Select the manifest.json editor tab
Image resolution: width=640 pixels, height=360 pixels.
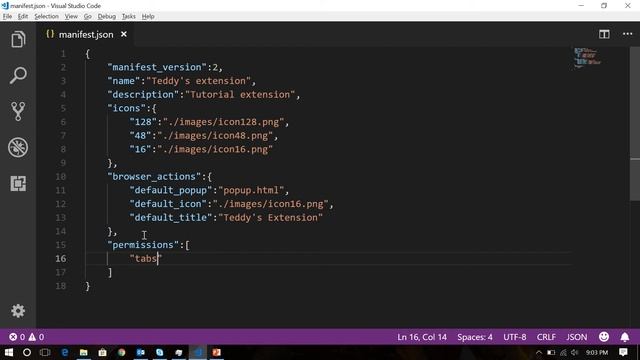(85, 35)
